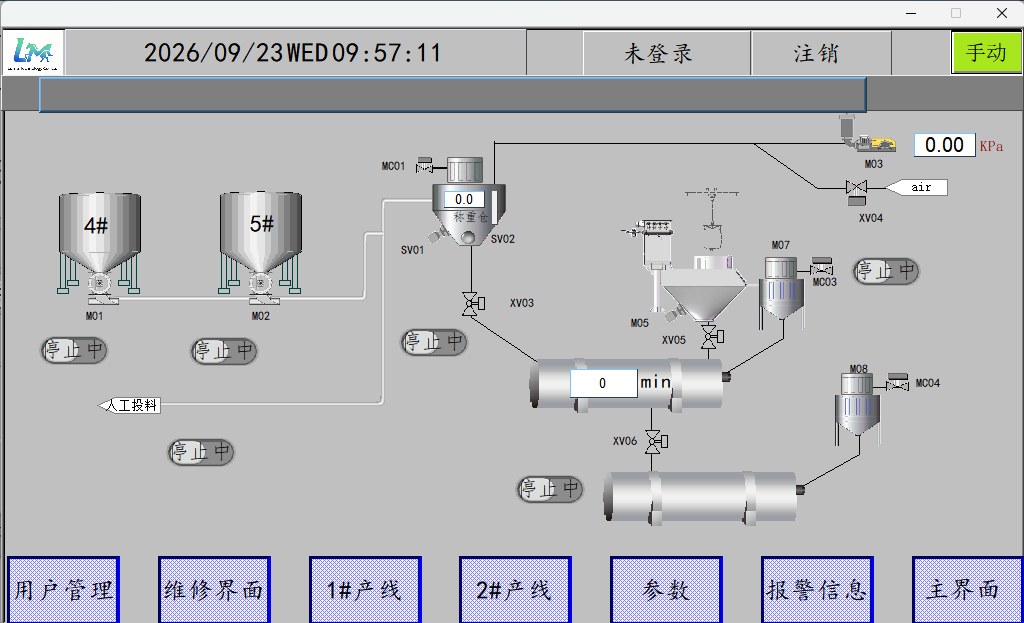Screen dimensions: 1024x623
Task: Click the red KPa unit label
Action: coord(991,146)
